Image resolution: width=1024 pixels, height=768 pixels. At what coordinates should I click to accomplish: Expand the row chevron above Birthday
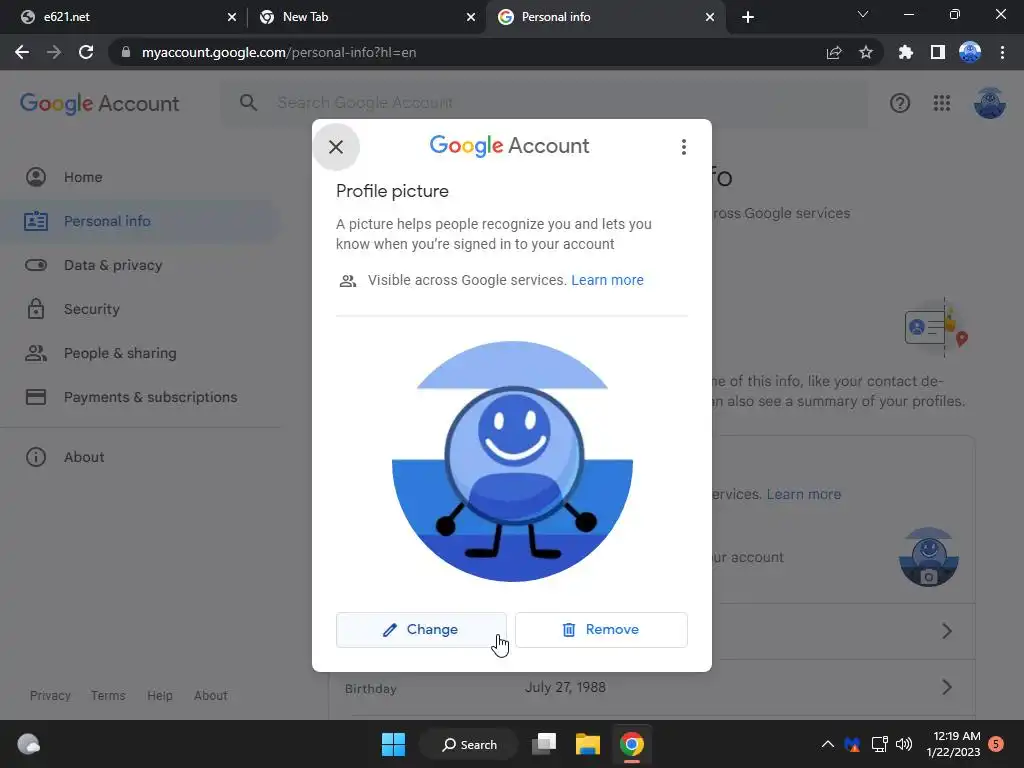(x=947, y=631)
